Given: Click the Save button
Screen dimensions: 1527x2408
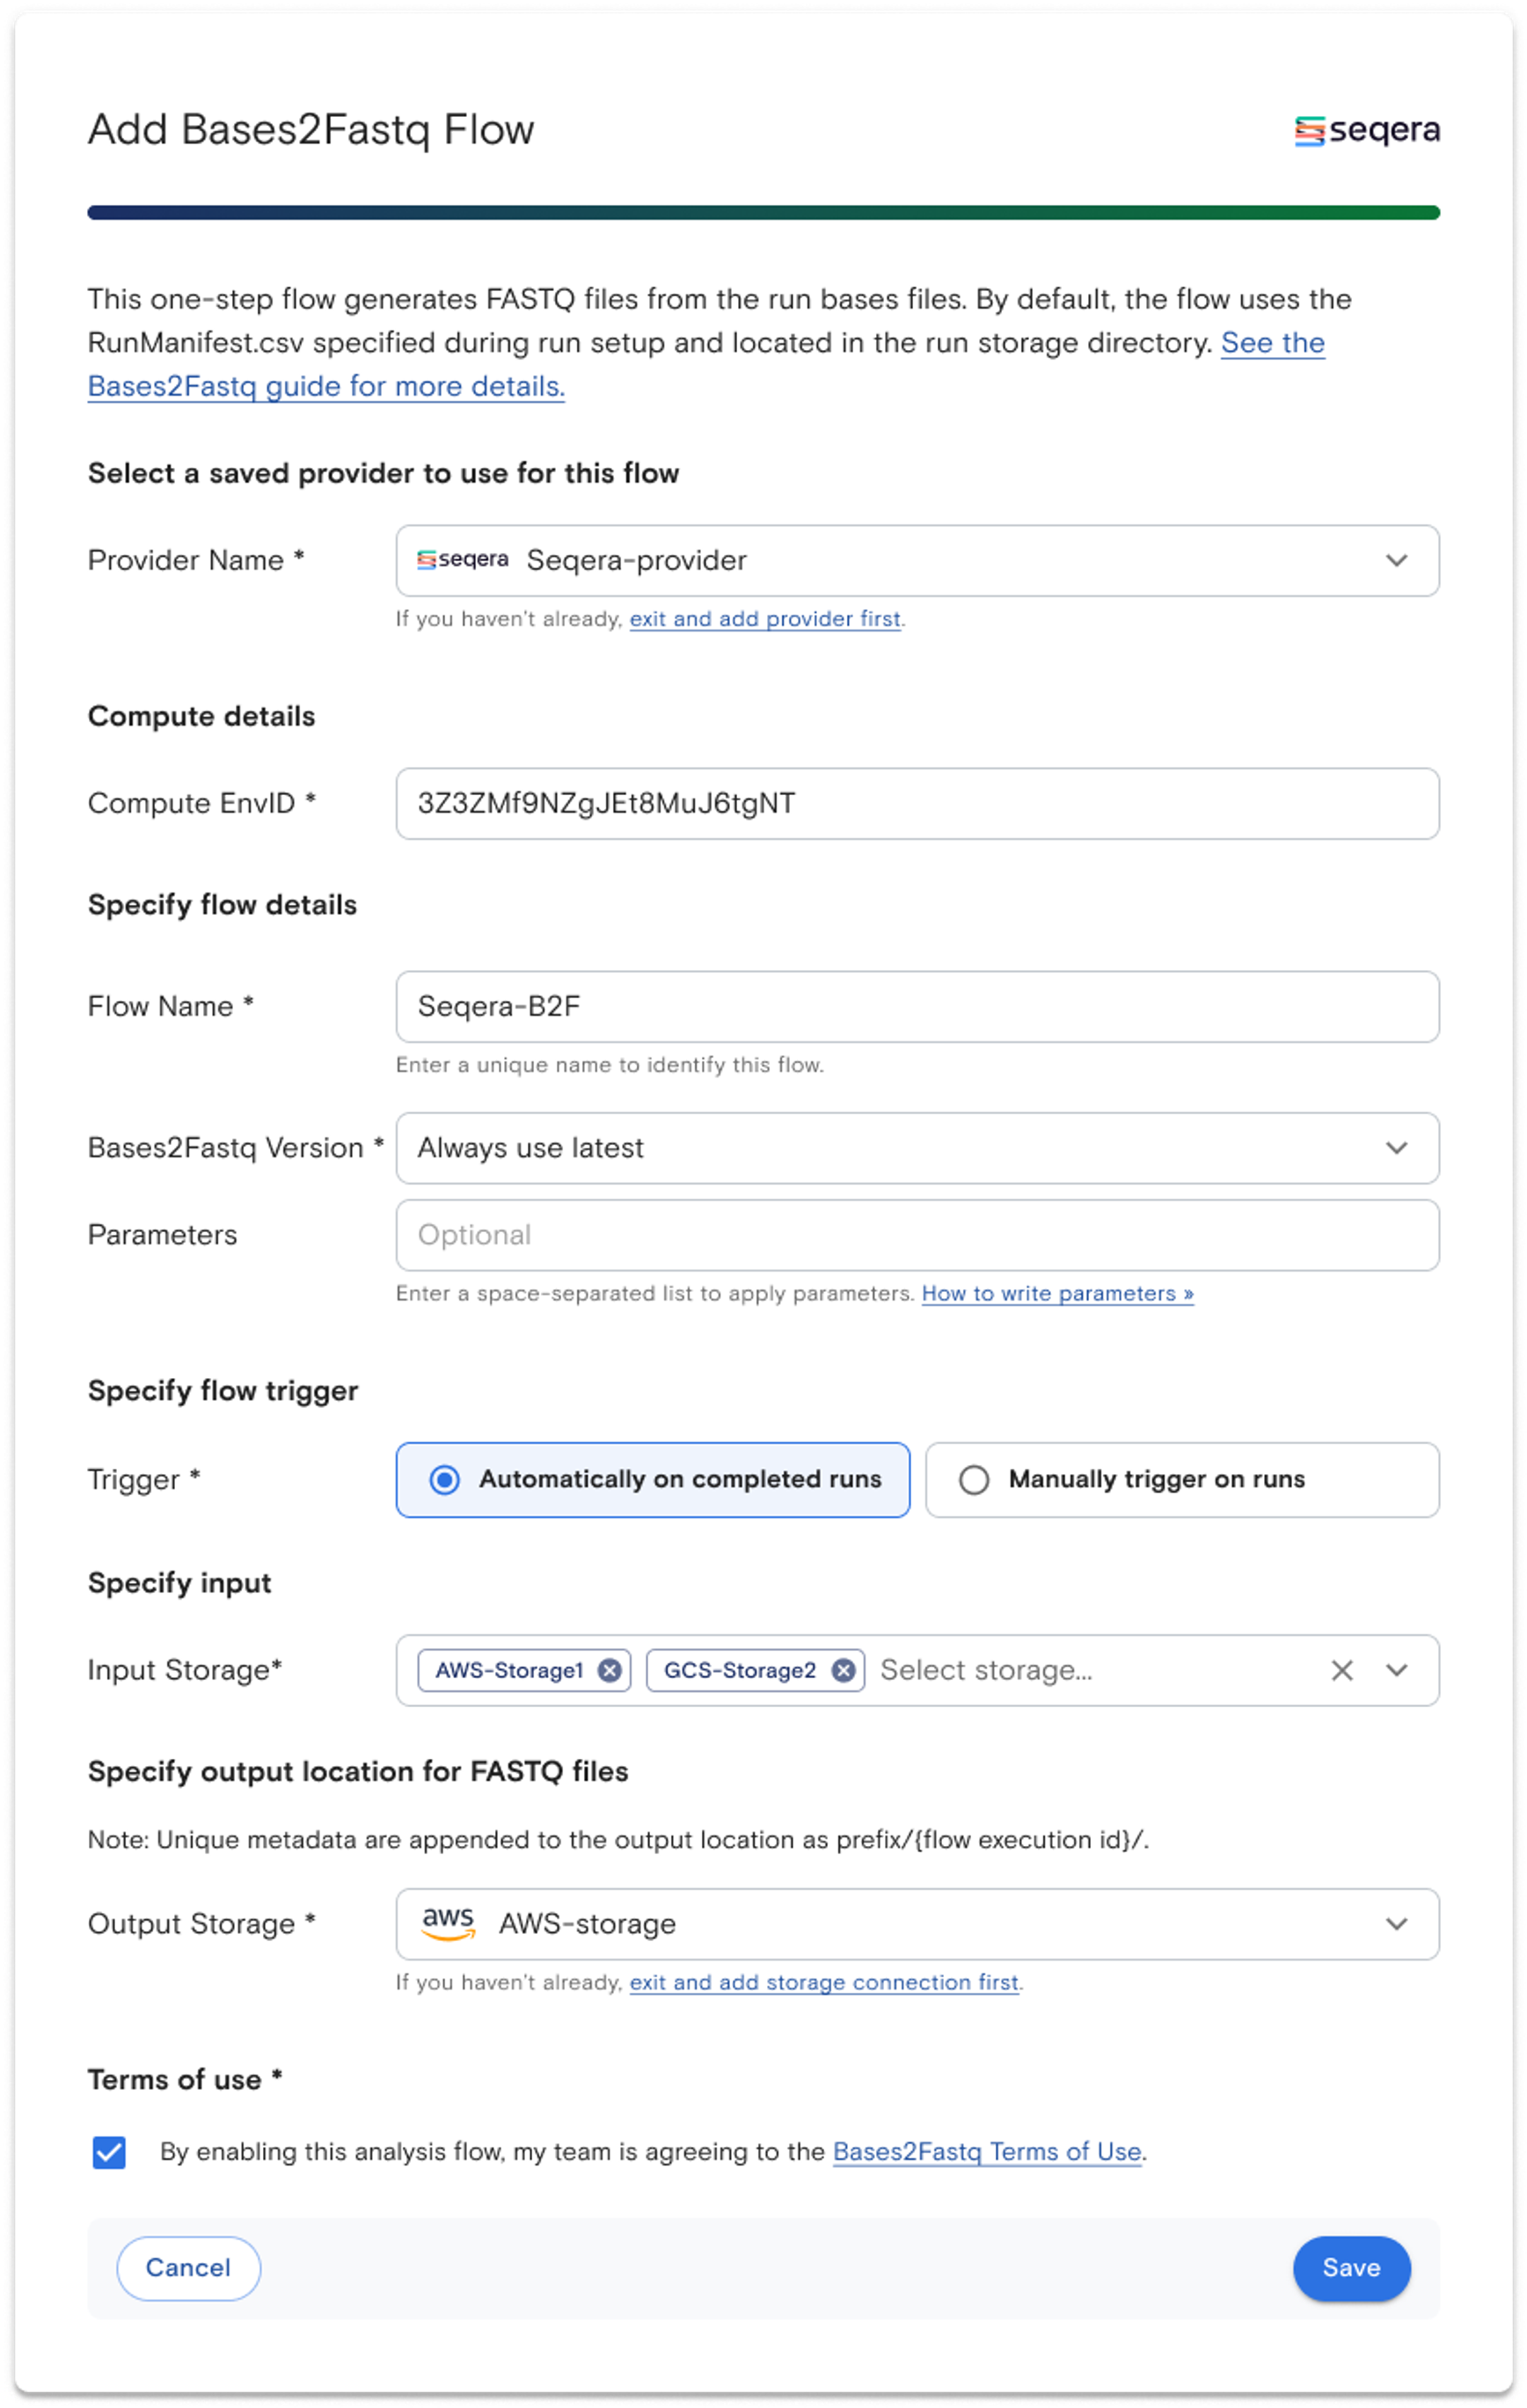Looking at the screenshot, I should pos(1350,2268).
